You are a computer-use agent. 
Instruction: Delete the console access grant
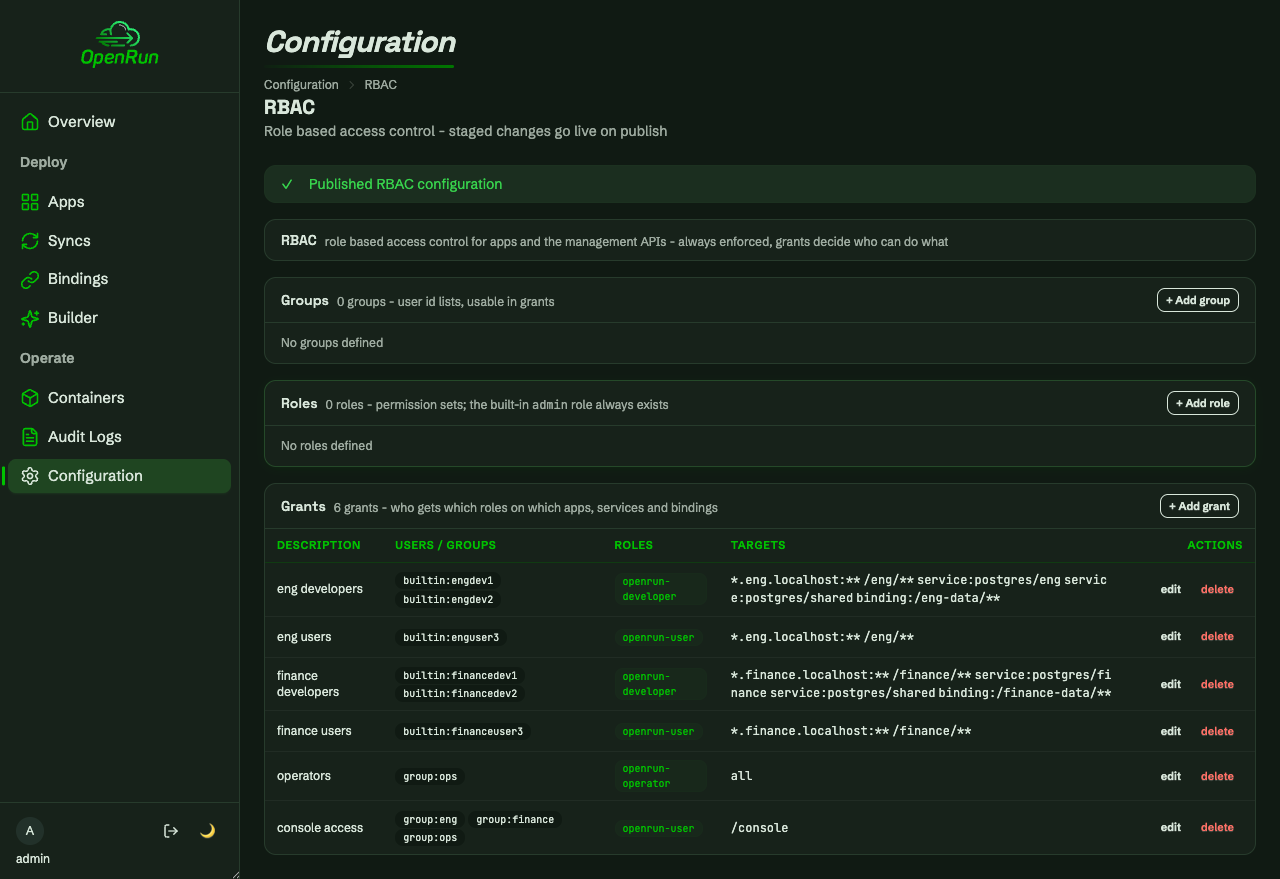pos(1217,827)
